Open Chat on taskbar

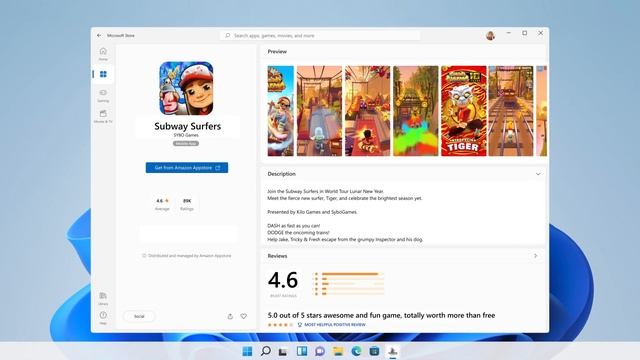click(x=320, y=351)
